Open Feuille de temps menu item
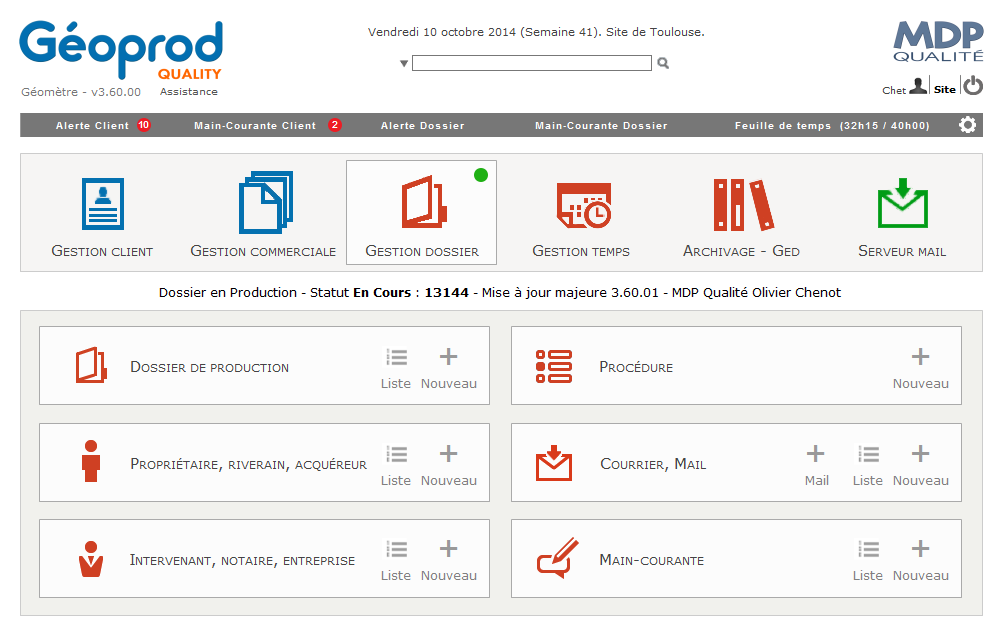This screenshot has height=633, width=998. (x=832, y=125)
